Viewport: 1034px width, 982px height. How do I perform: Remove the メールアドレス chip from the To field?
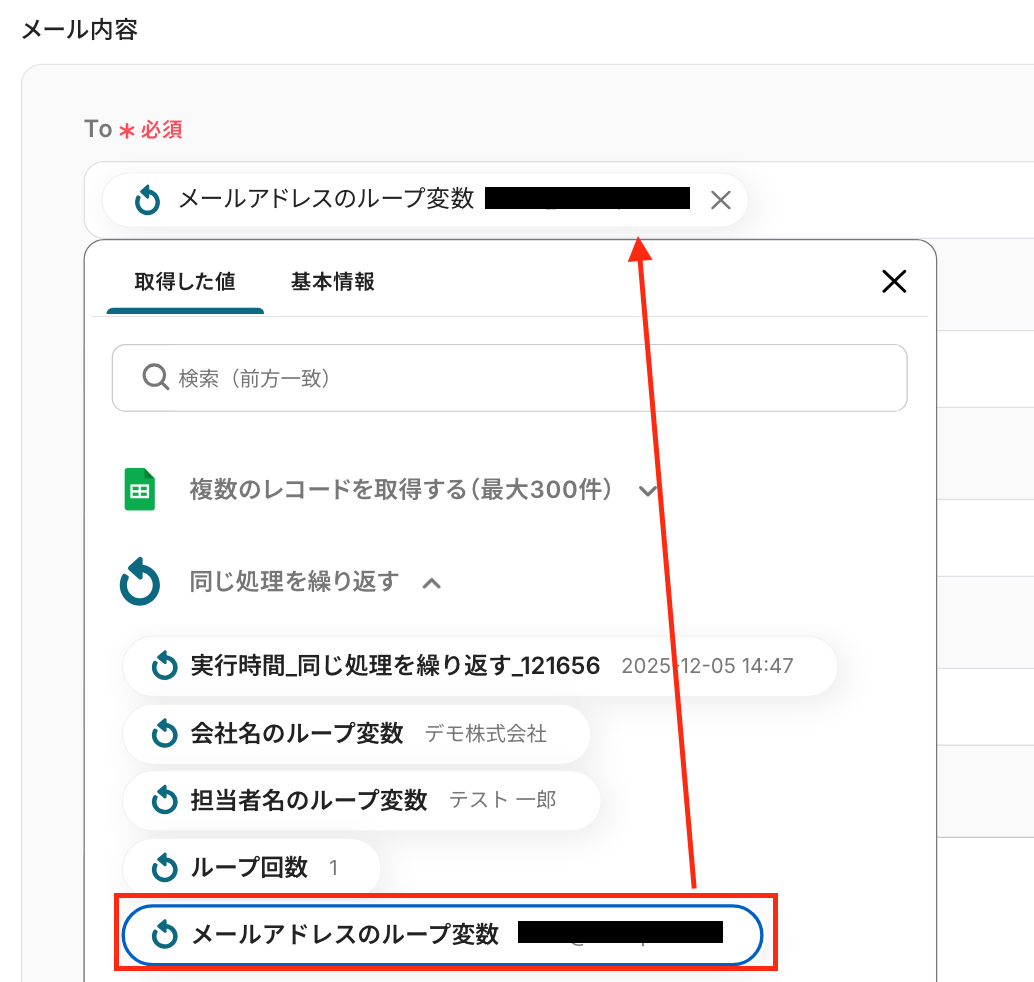coord(720,200)
